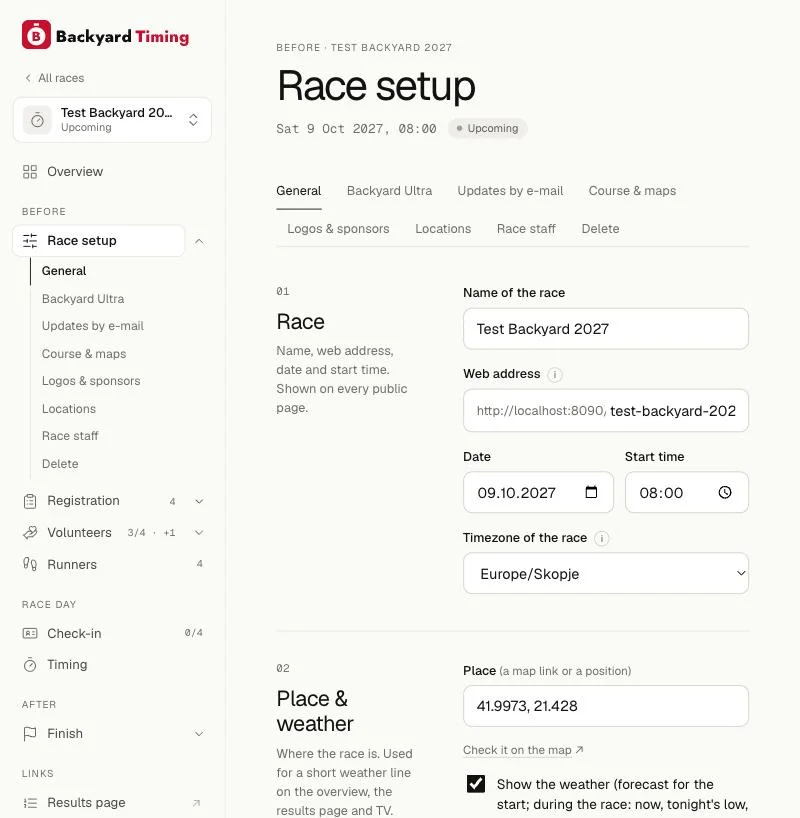Screen dimensions: 800x818
Task: Click the back arrow beside All races
Action: click(x=28, y=78)
